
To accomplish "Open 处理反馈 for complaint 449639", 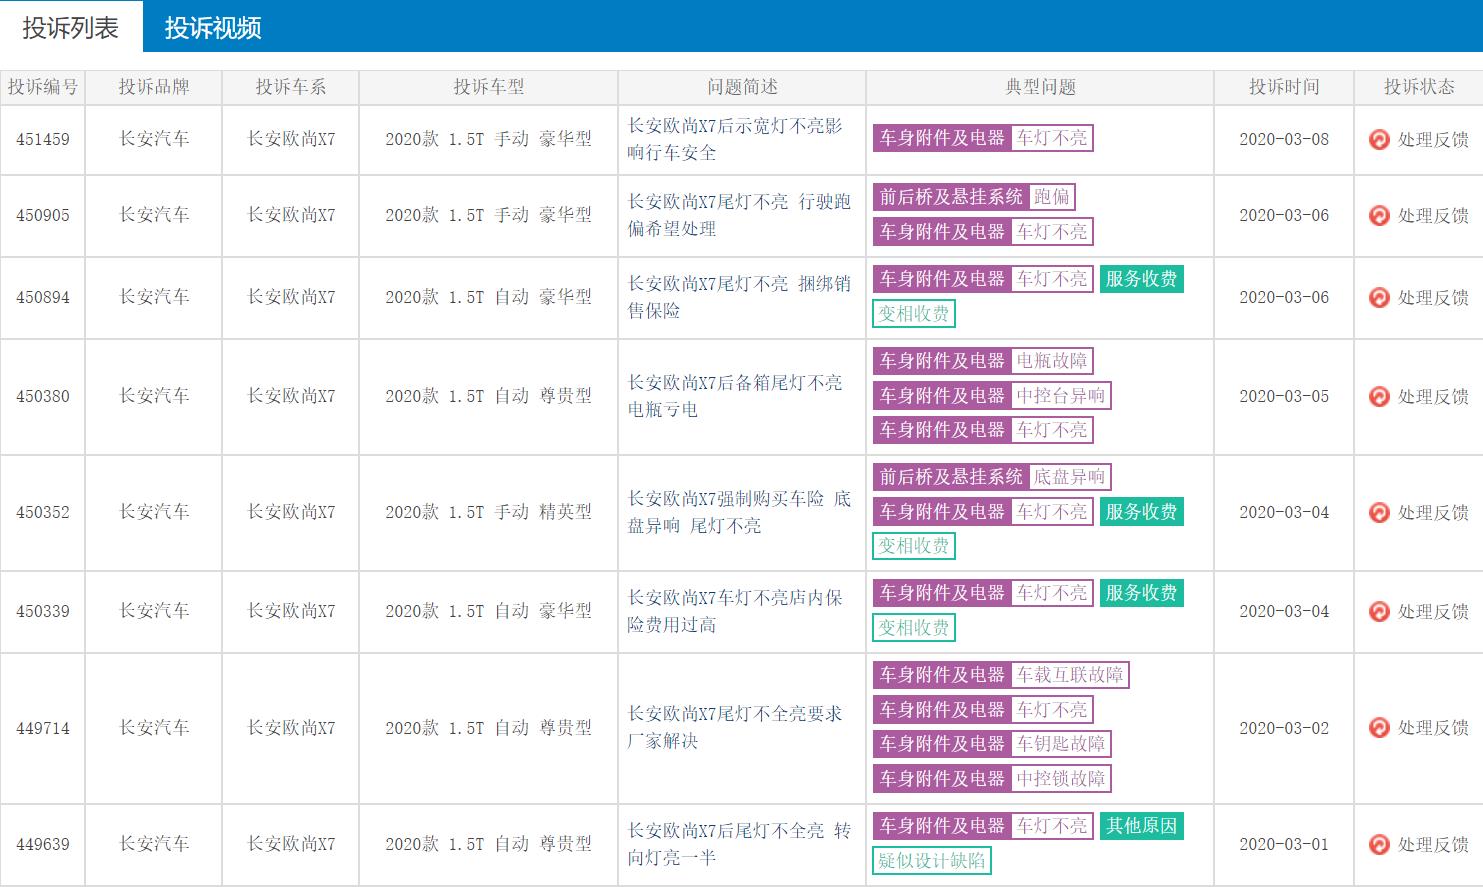I will click(x=1433, y=845).
